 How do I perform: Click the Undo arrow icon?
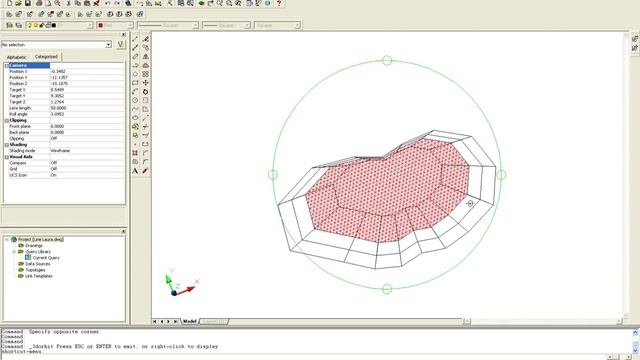[108, 3]
